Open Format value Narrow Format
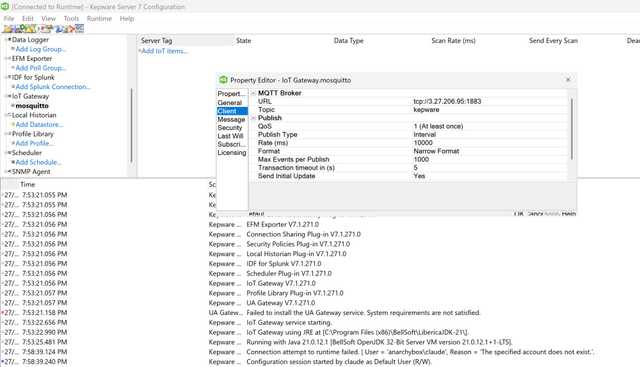Viewport: 640px width, 367px height. pyautogui.click(x=489, y=151)
